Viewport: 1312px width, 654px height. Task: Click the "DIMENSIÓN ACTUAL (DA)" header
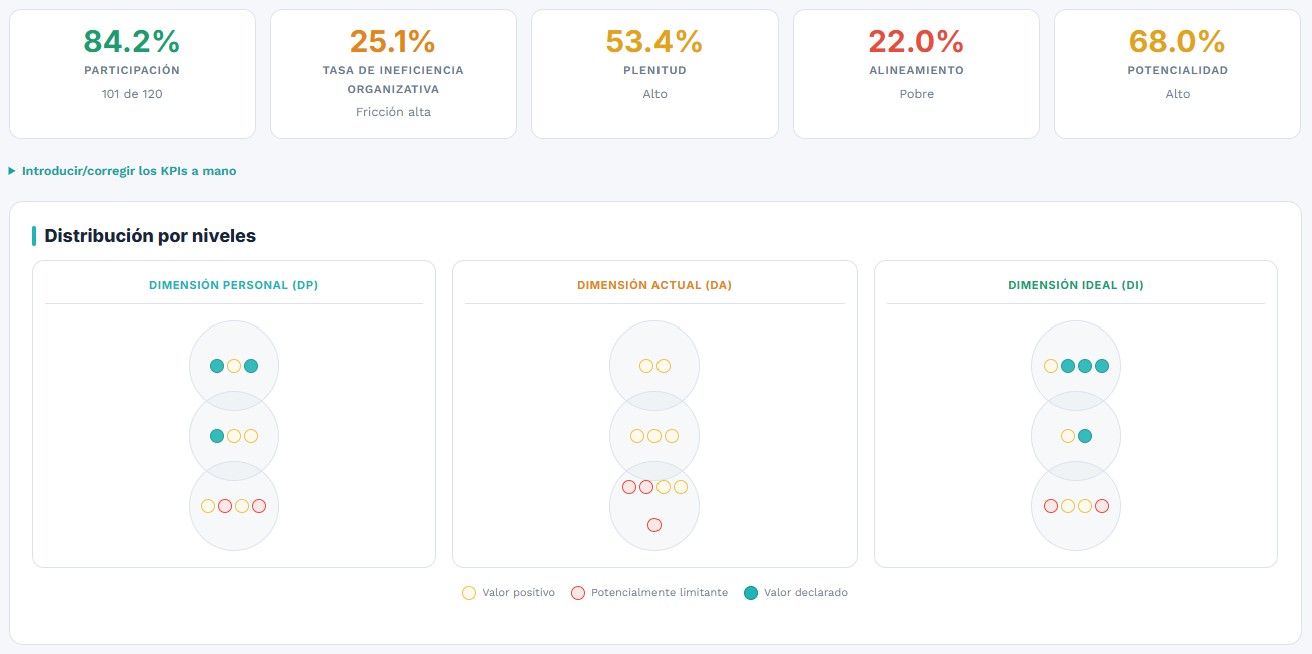tap(654, 285)
